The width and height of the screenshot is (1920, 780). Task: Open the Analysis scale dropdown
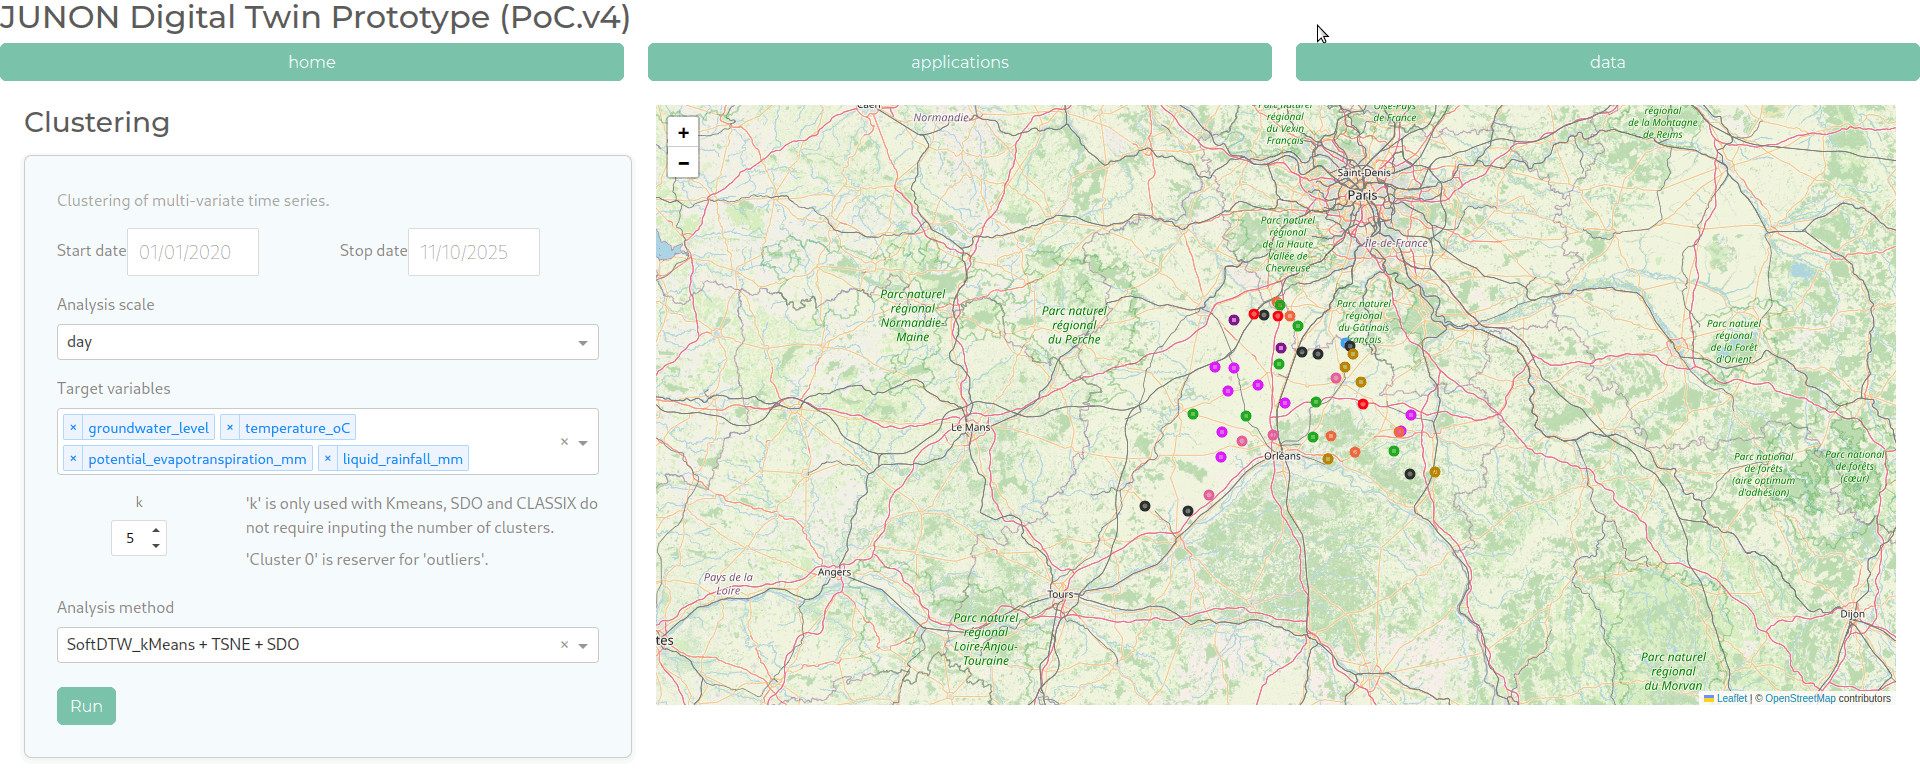327,342
